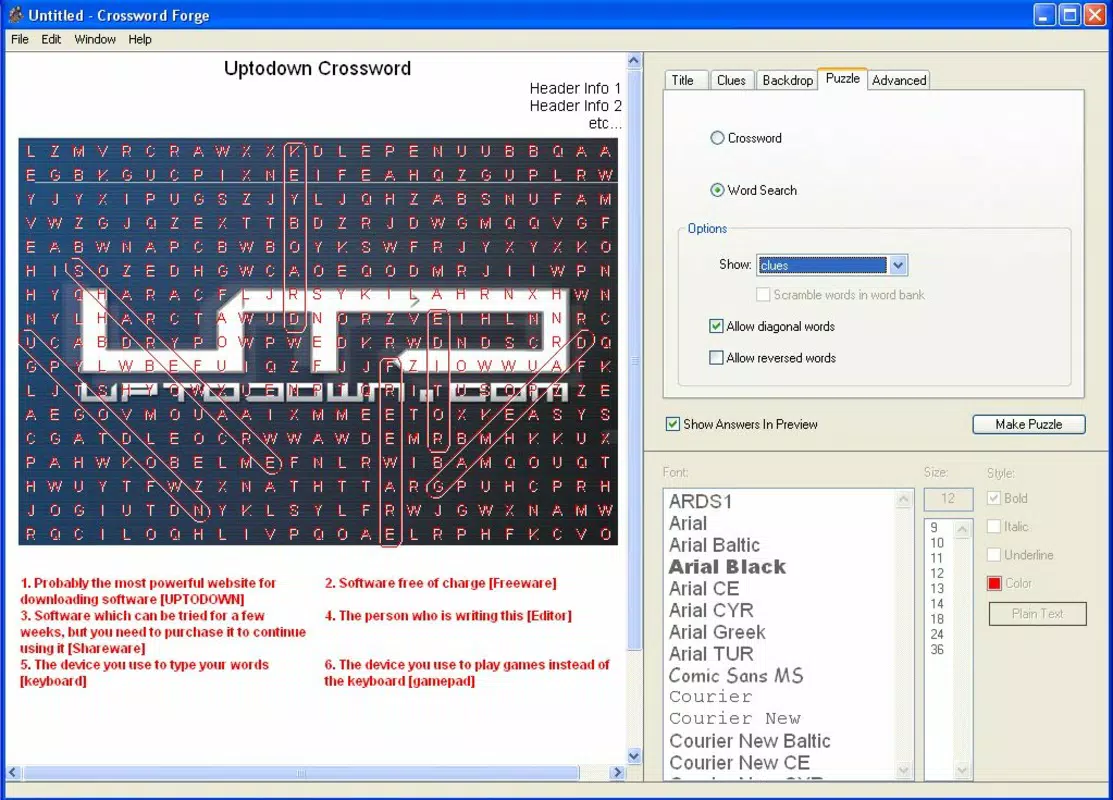Viewport: 1113px width, 800px height.
Task: Click preview horizontal scrollbar left arrow
Action: click(13, 772)
